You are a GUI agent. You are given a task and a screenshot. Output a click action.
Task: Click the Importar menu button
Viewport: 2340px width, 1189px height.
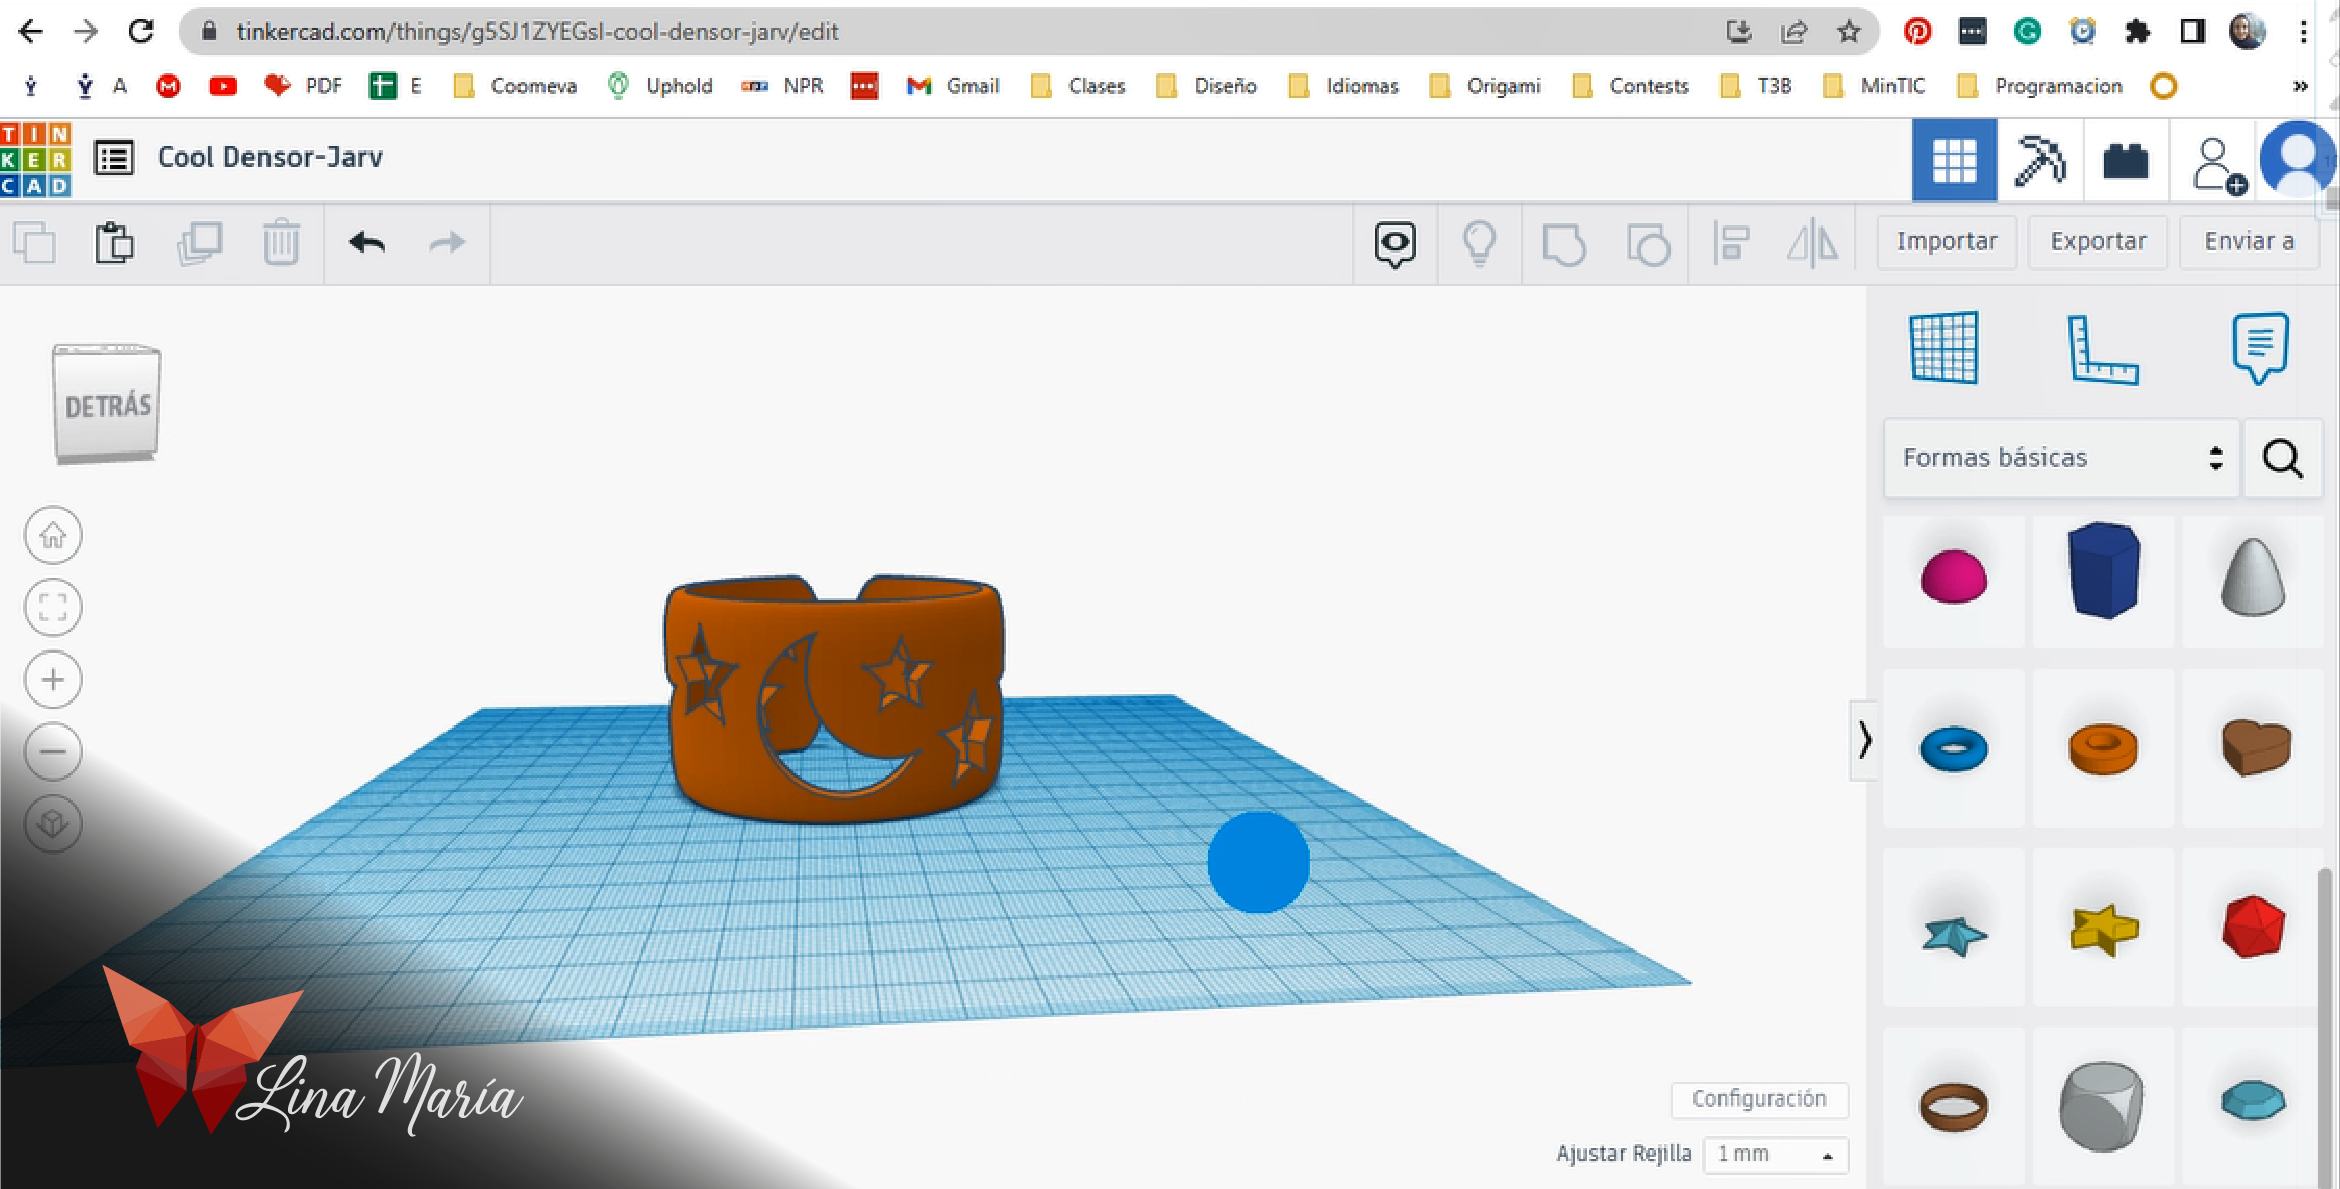1946,241
